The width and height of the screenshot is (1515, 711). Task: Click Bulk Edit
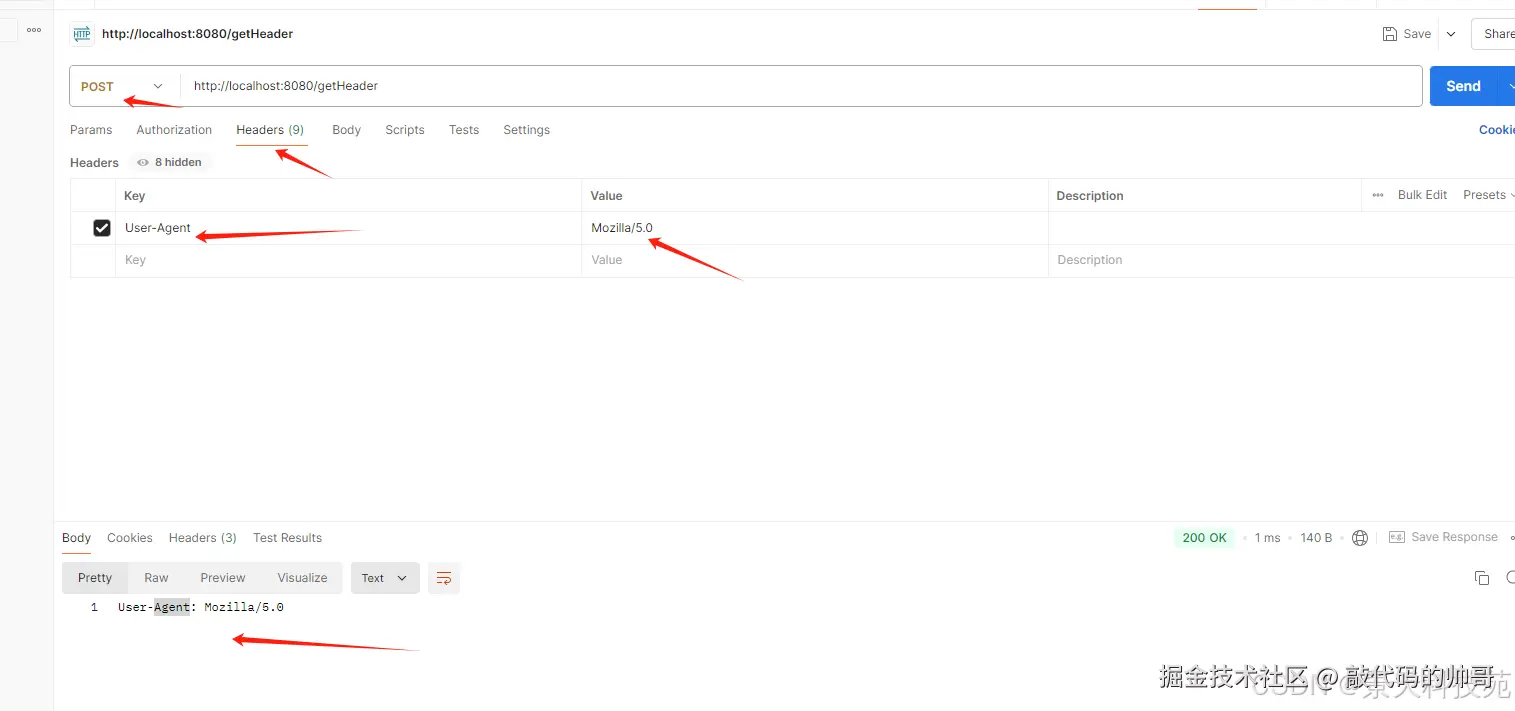coord(1422,195)
